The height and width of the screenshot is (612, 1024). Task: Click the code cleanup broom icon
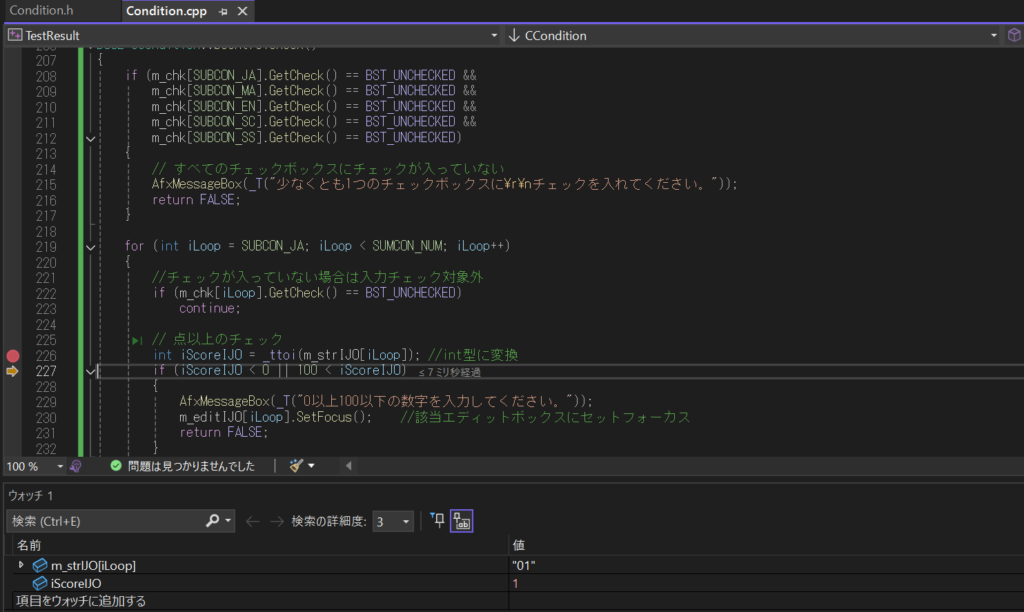[x=296, y=466]
